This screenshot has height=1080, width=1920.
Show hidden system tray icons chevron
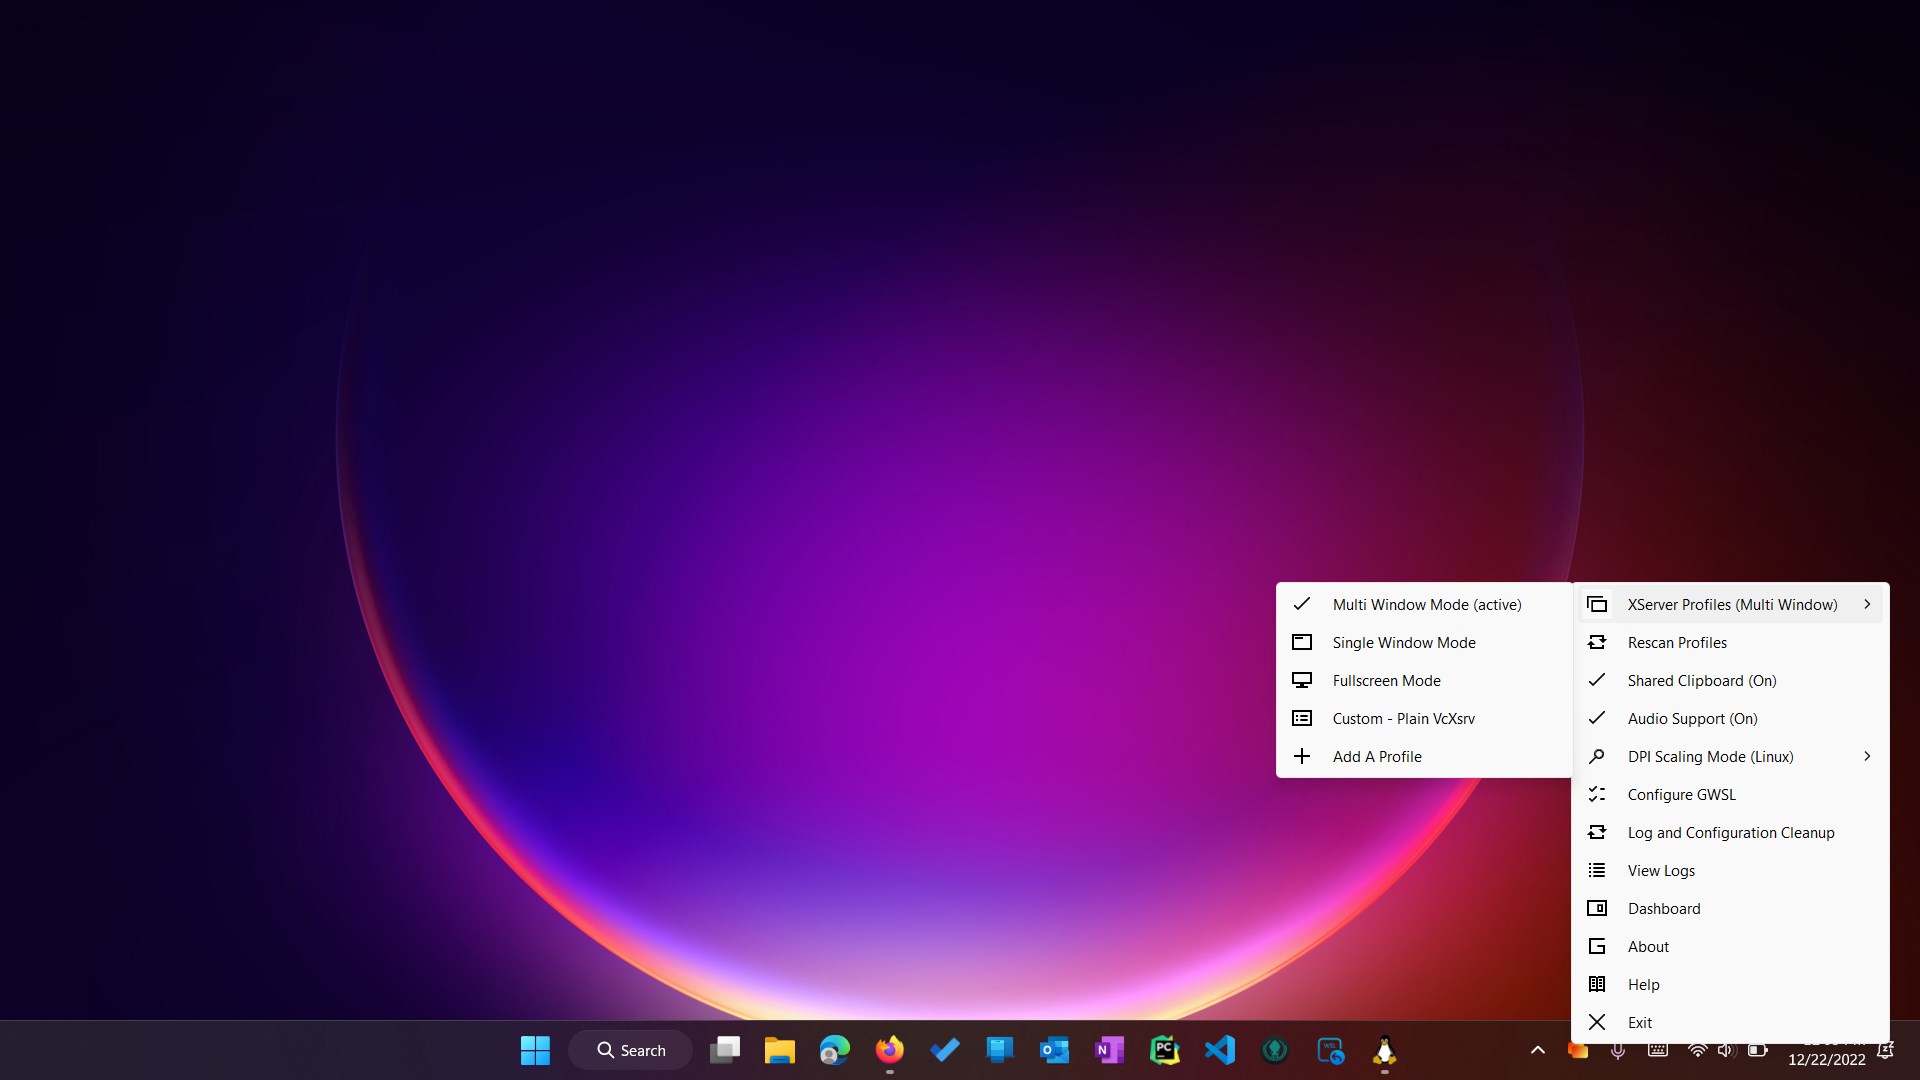point(1537,1050)
